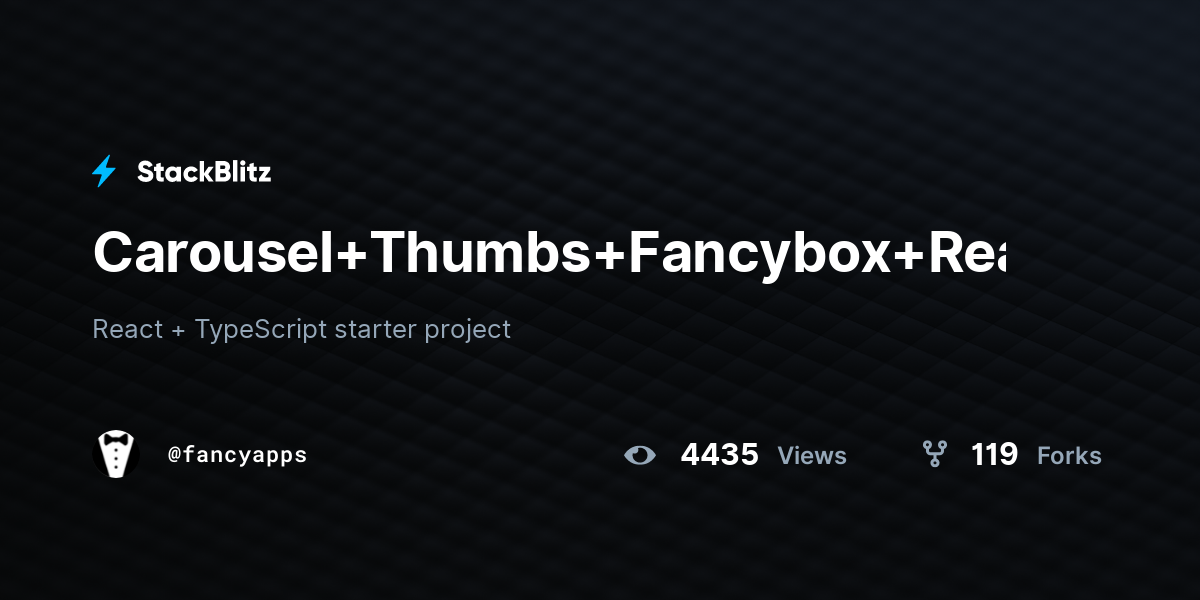Click the fancyapps tuxedo avatar
Viewport: 1200px width, 600px height.
pos(116,455)
